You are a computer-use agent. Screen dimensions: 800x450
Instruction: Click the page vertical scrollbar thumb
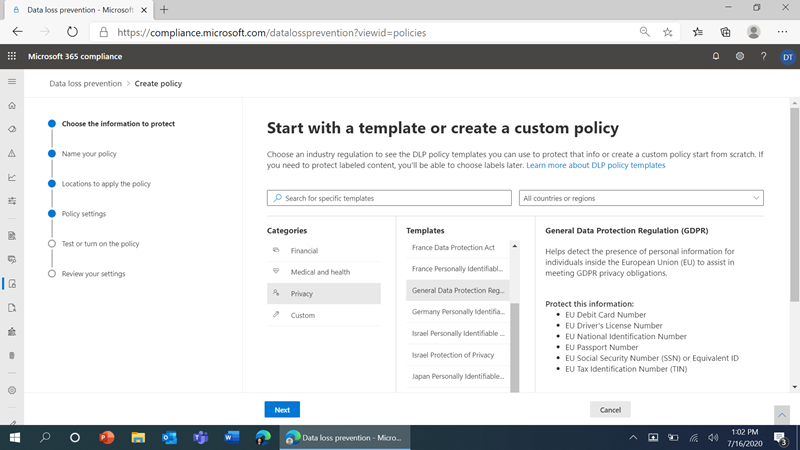tap(794, 204)
